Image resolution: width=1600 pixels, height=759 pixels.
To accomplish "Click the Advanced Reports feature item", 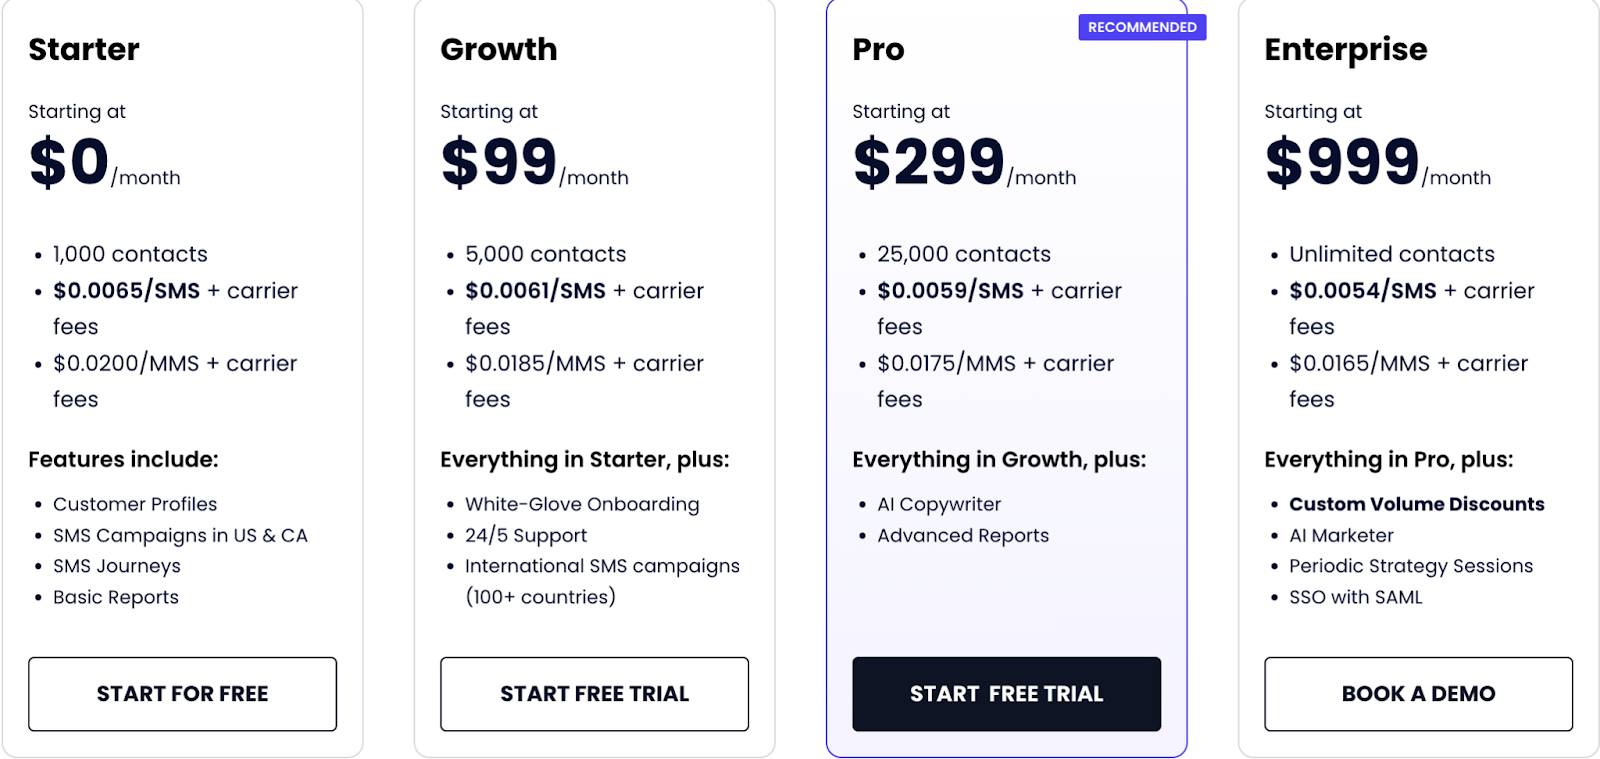I will pyautogui.click(x=963, y=535).
